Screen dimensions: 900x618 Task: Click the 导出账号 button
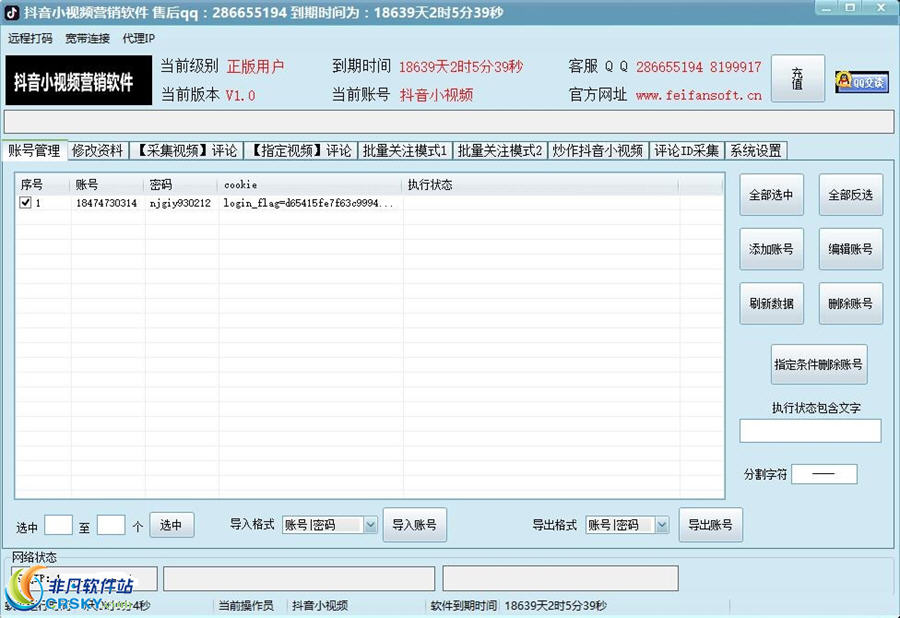[x=711, y=524]
